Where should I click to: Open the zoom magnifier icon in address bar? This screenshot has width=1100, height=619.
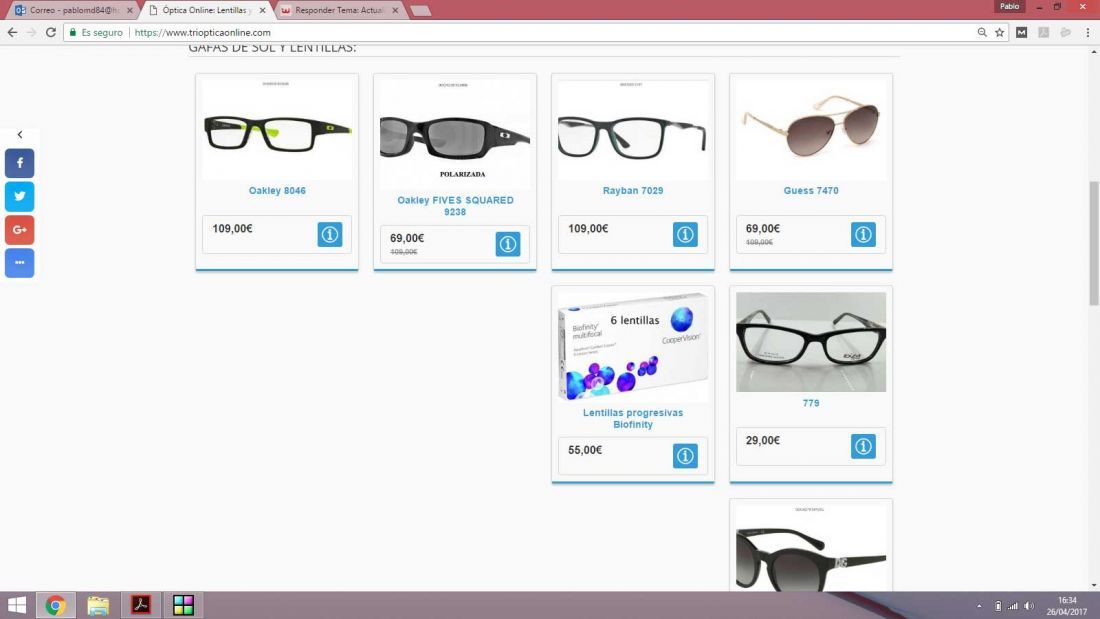click(982, 32)
